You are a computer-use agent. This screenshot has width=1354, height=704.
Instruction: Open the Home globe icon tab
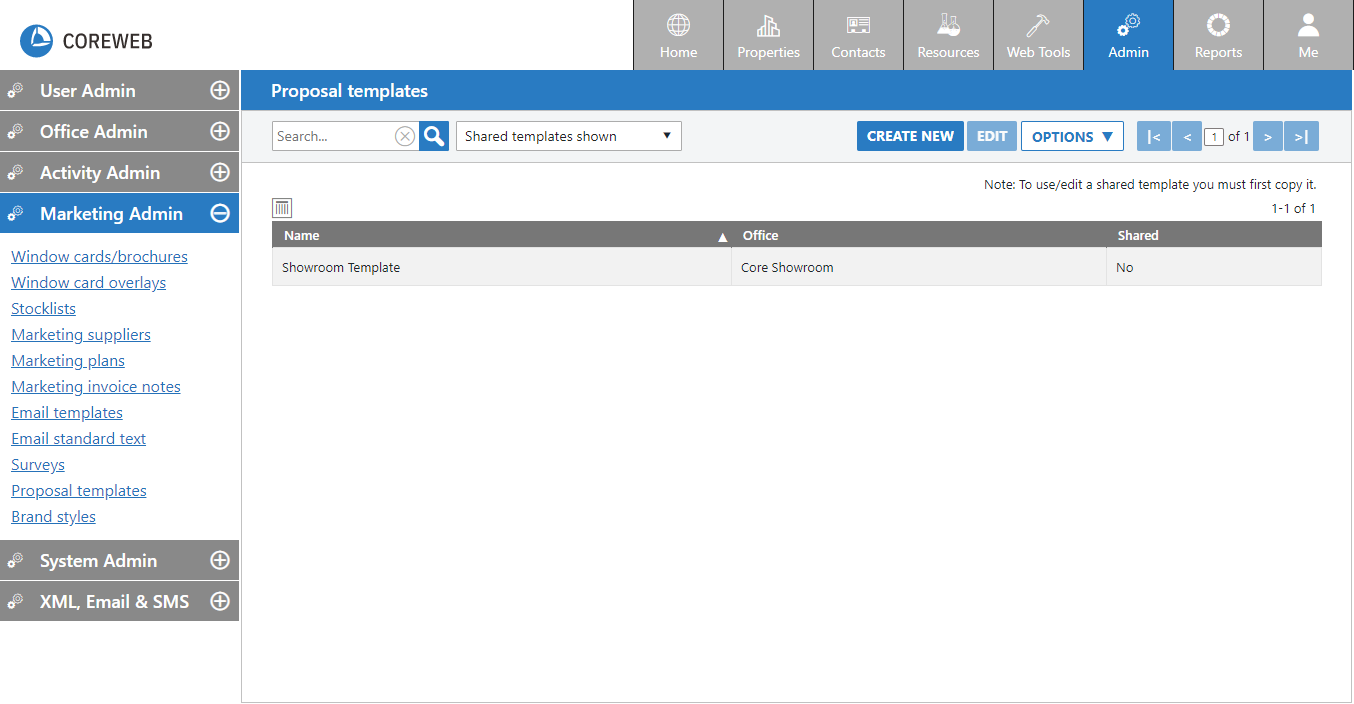coord(678,36)
